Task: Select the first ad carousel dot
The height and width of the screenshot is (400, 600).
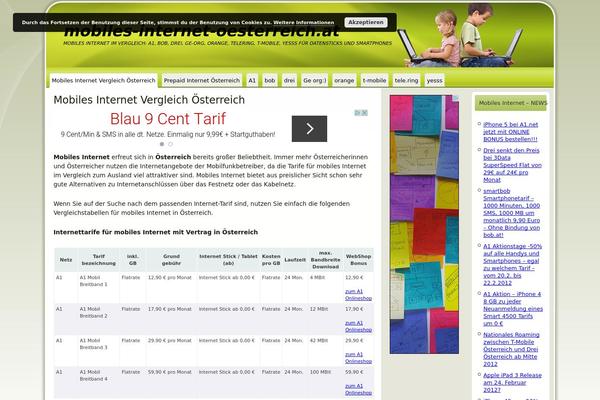Action: coord(162,144)
